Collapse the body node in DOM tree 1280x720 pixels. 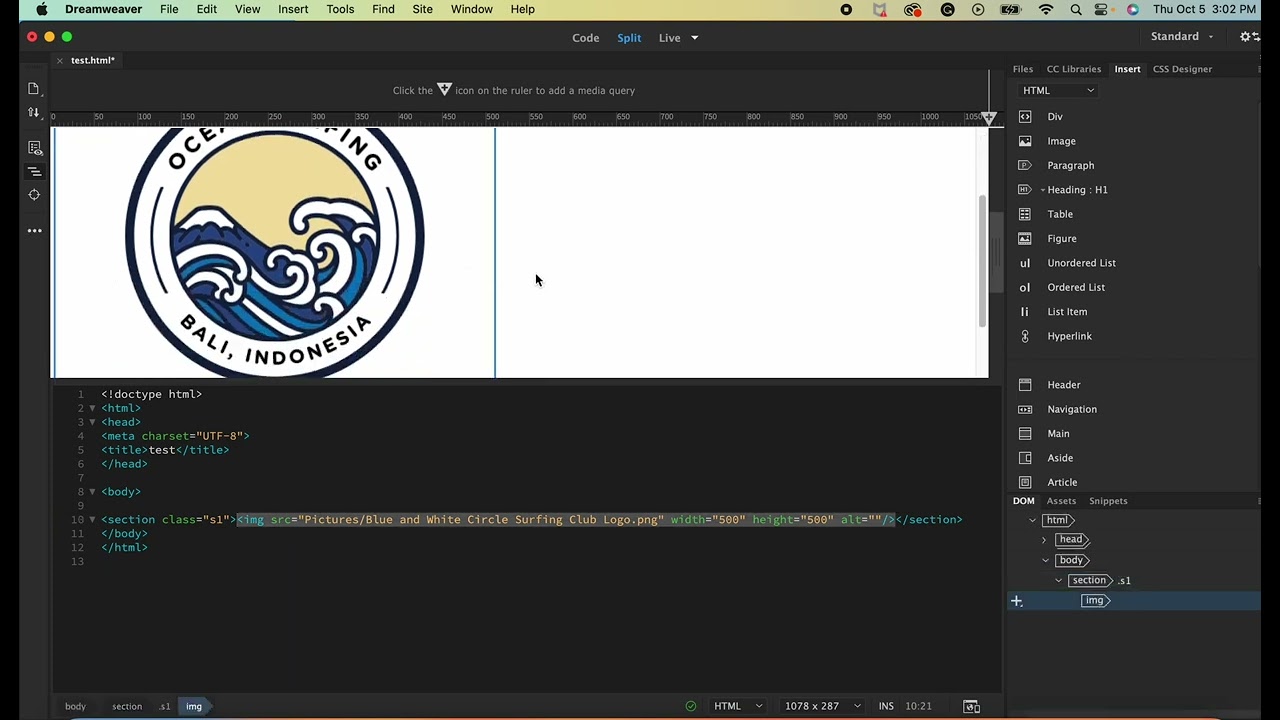(x=1046, y=560)
